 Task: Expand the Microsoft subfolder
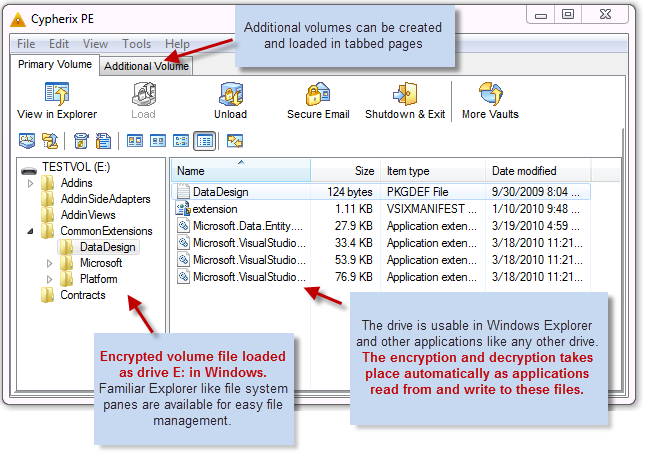49,263
